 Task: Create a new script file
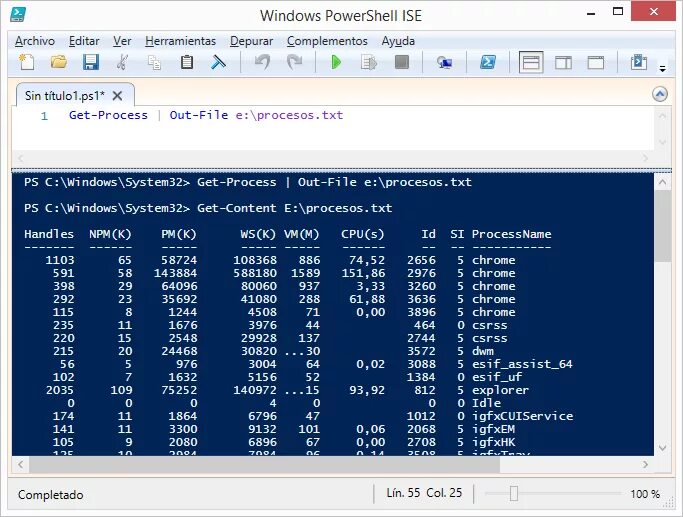click(x=27, y=62)
